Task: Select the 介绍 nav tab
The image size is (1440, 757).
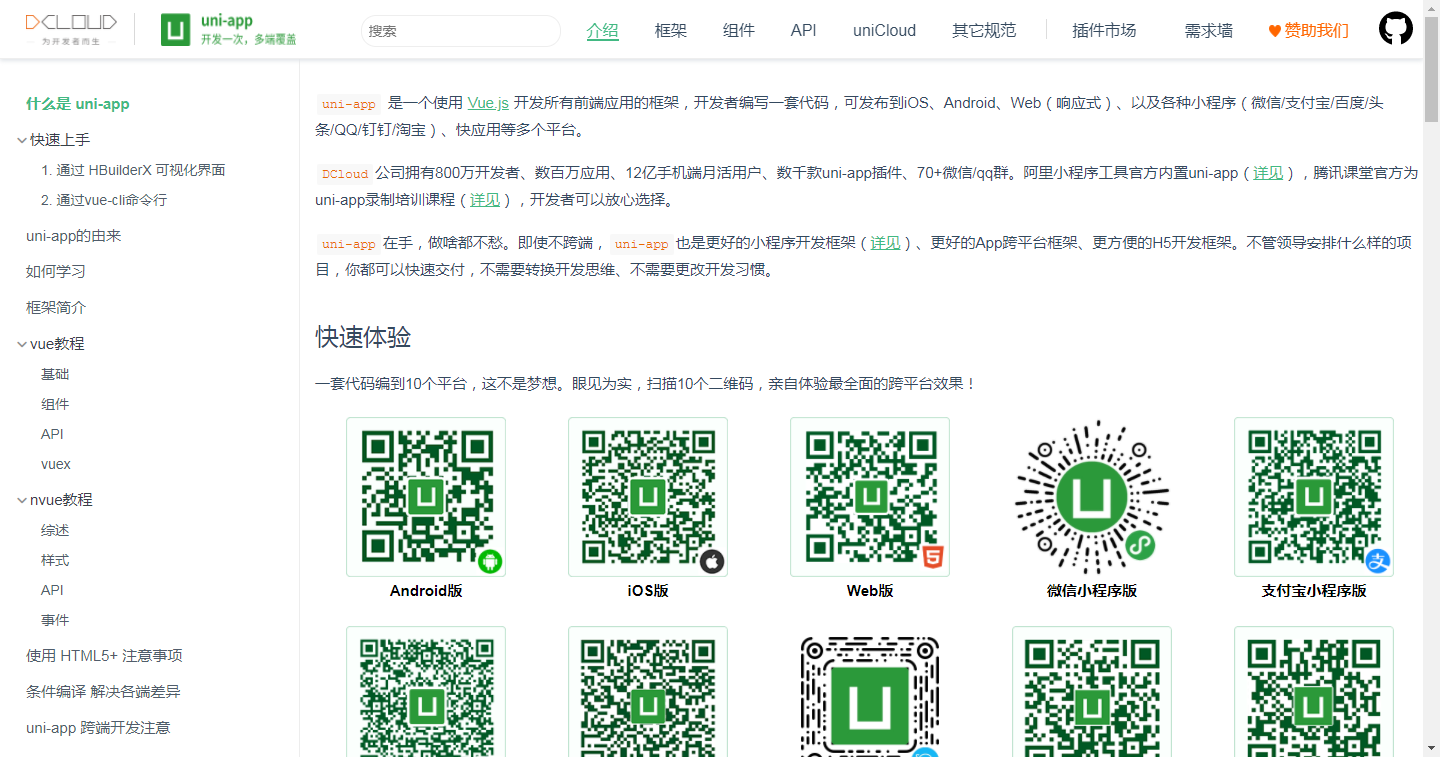Action: point(602,31)
